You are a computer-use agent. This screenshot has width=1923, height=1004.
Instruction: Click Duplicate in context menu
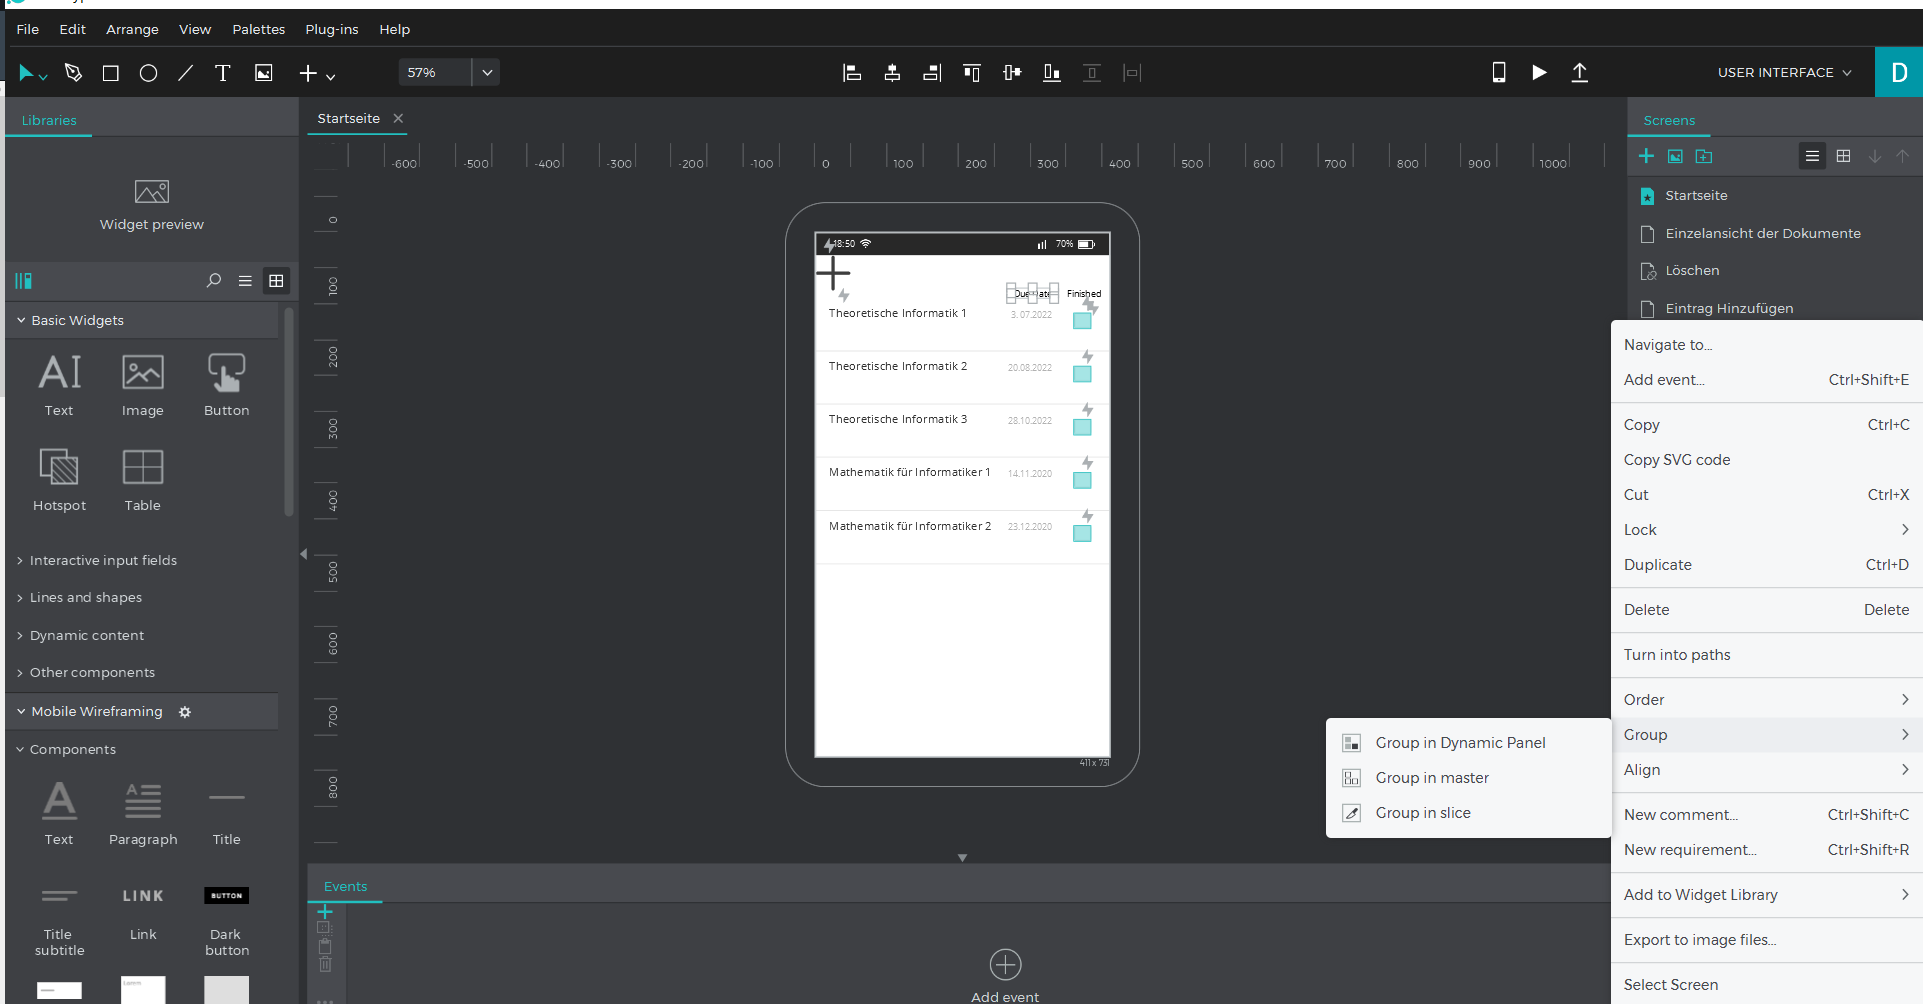tap(1657, 564)
